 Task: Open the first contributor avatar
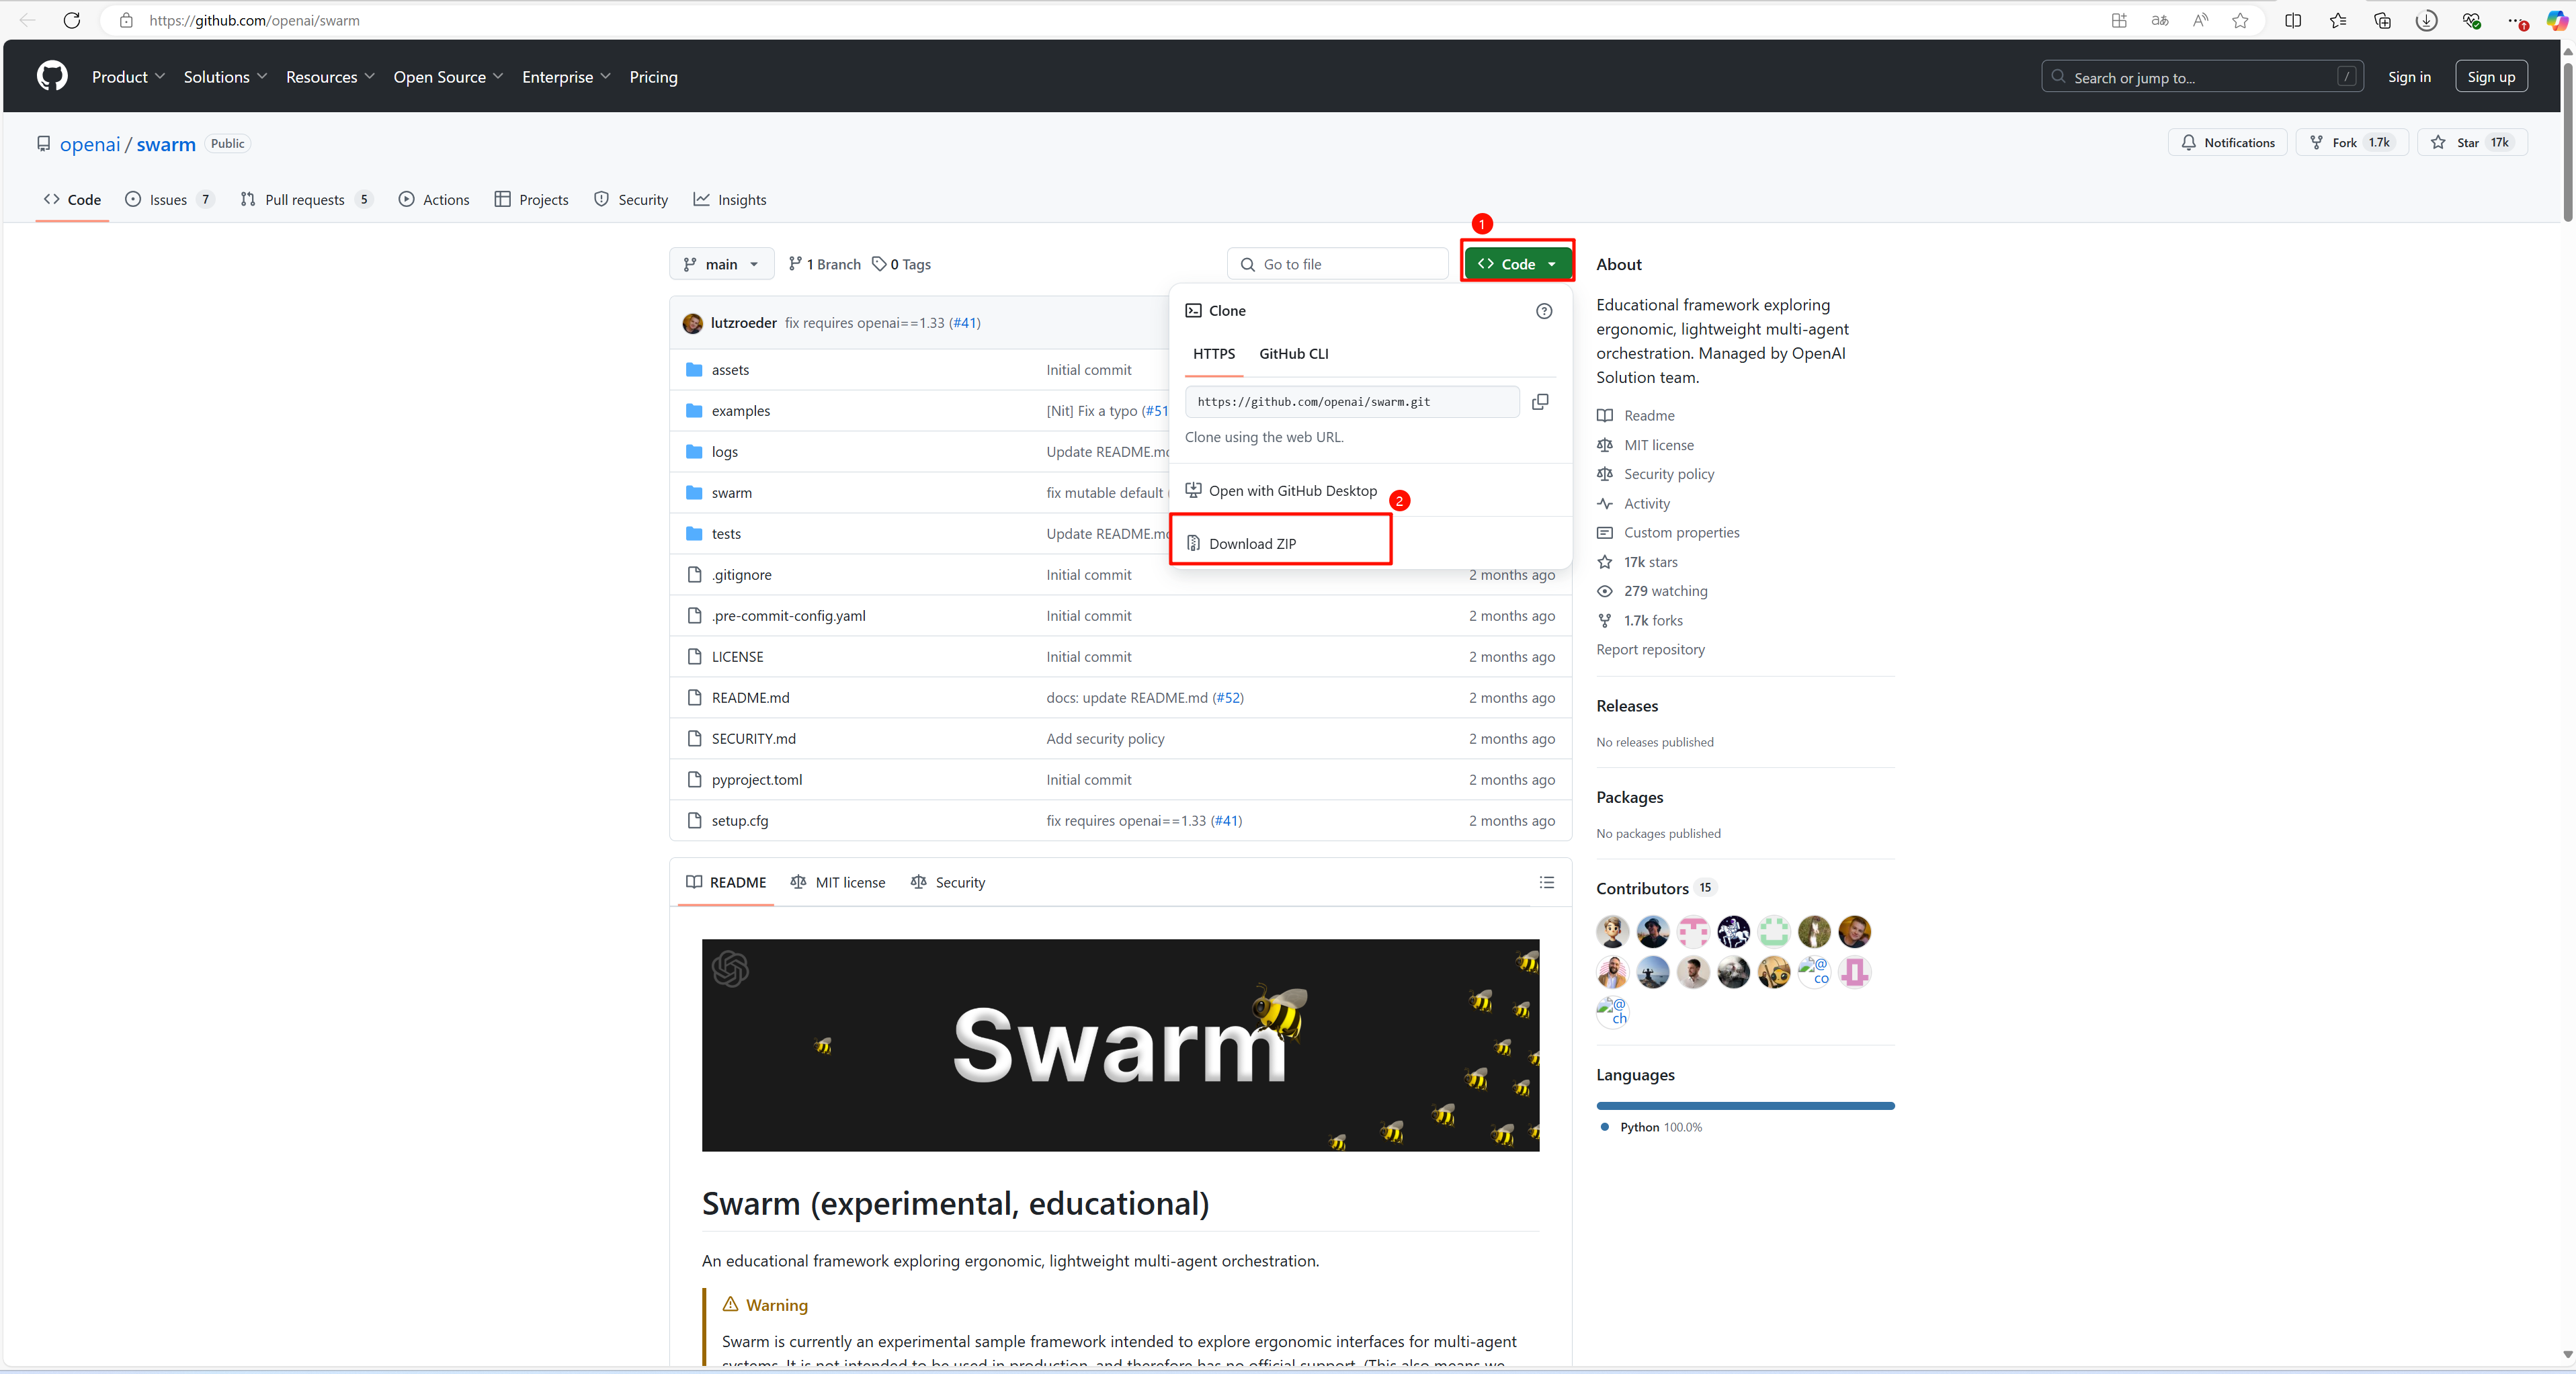(x=1612, y=931)
